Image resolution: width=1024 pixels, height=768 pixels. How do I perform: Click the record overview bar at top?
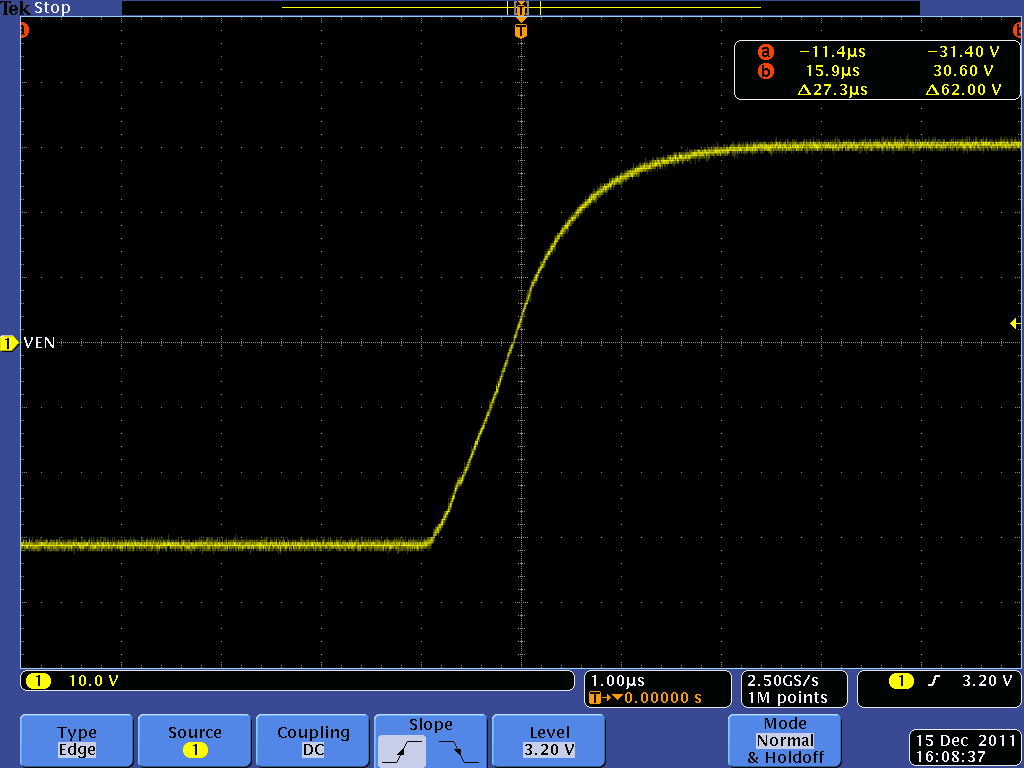[520, 8]
